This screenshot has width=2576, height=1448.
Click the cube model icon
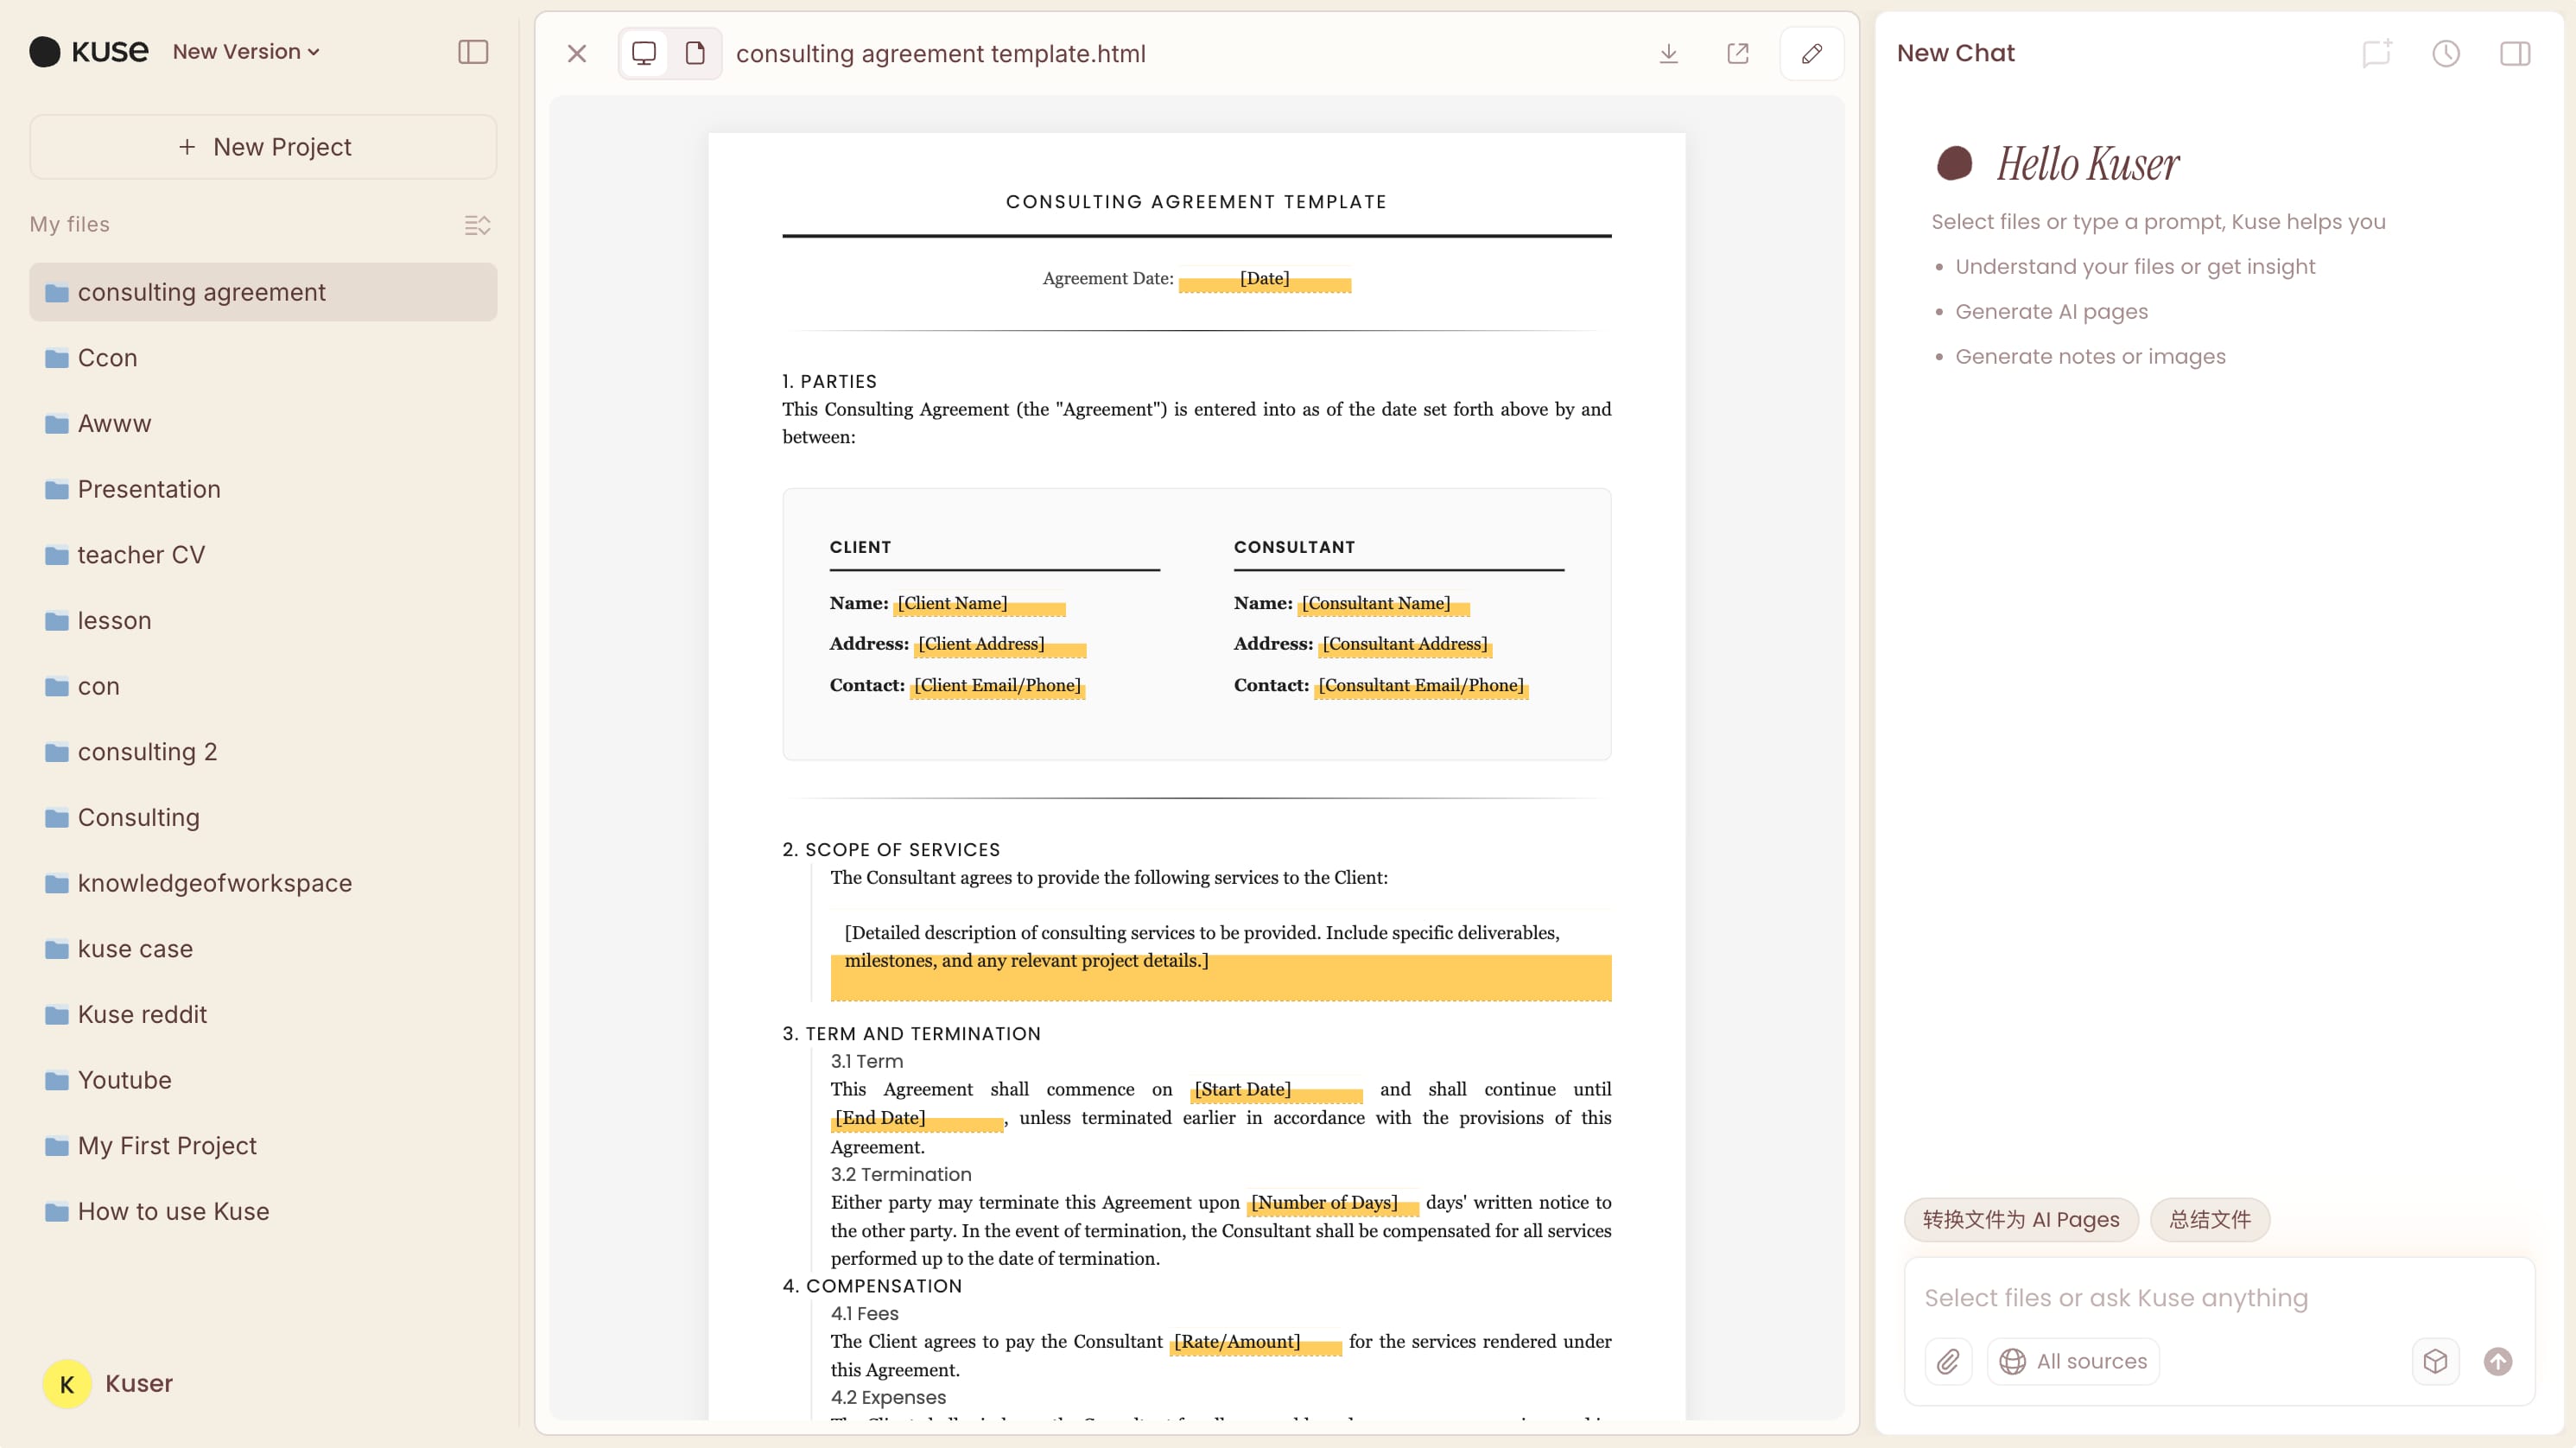pos(2435,1362)
